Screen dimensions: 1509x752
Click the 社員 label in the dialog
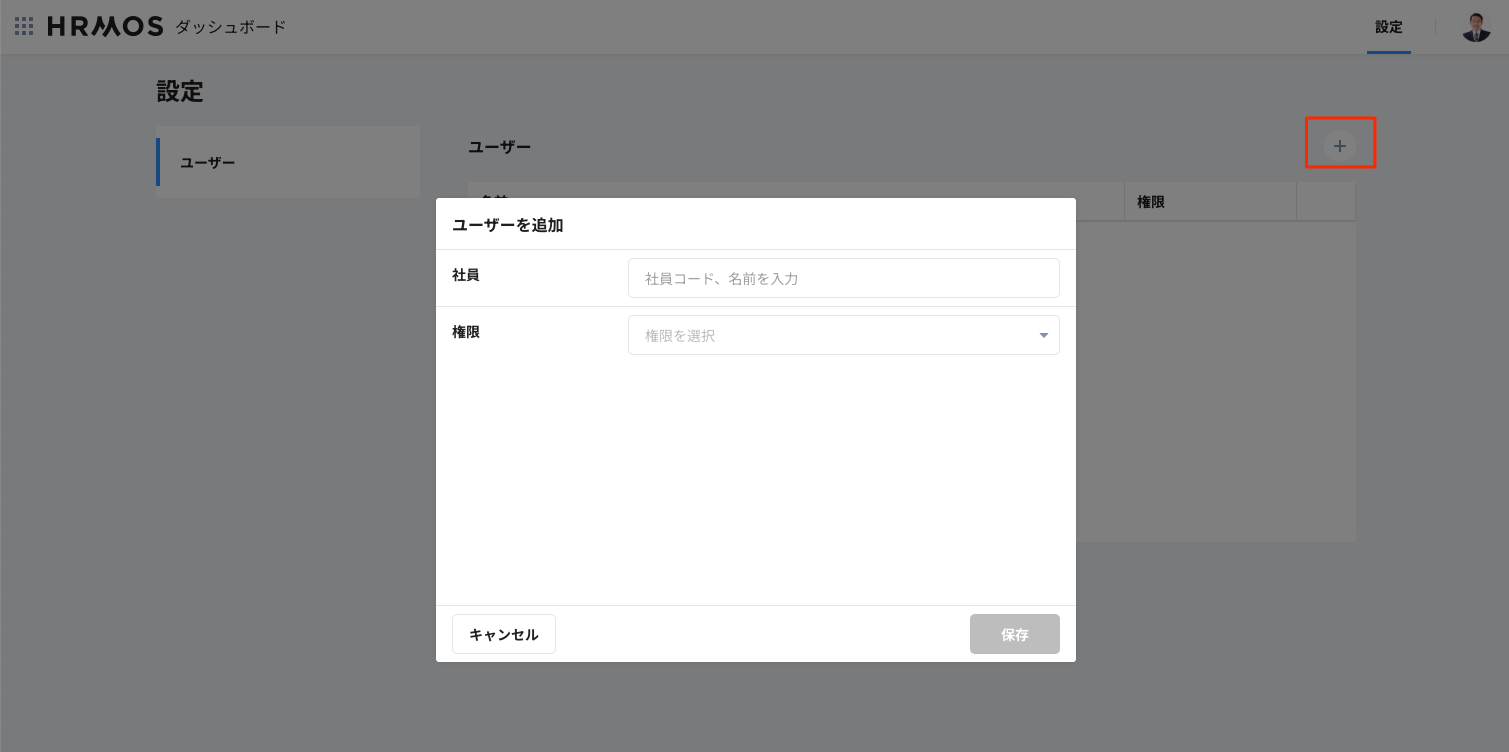(x=465, y=274)
